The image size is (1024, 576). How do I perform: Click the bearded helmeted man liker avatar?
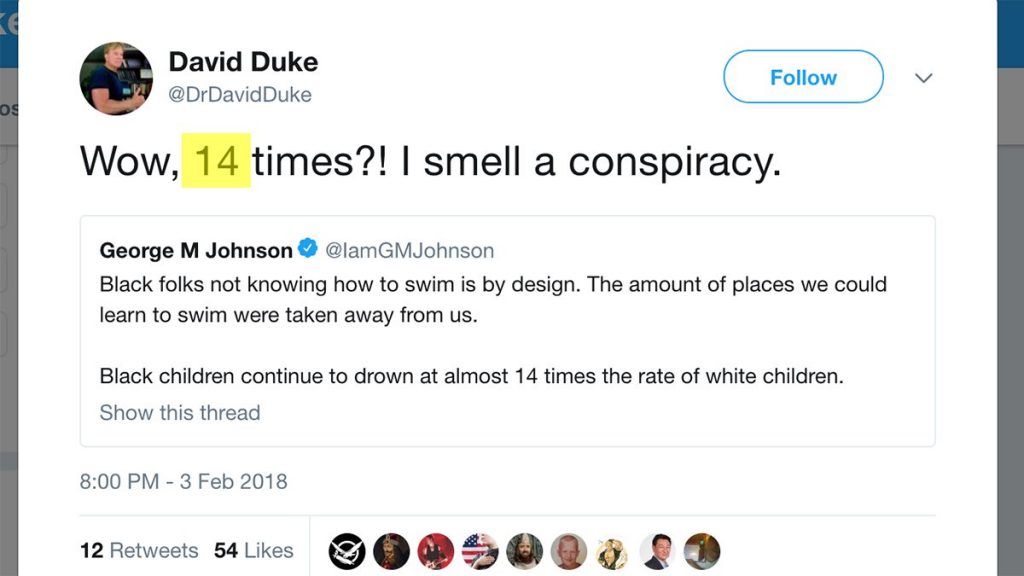524,551
